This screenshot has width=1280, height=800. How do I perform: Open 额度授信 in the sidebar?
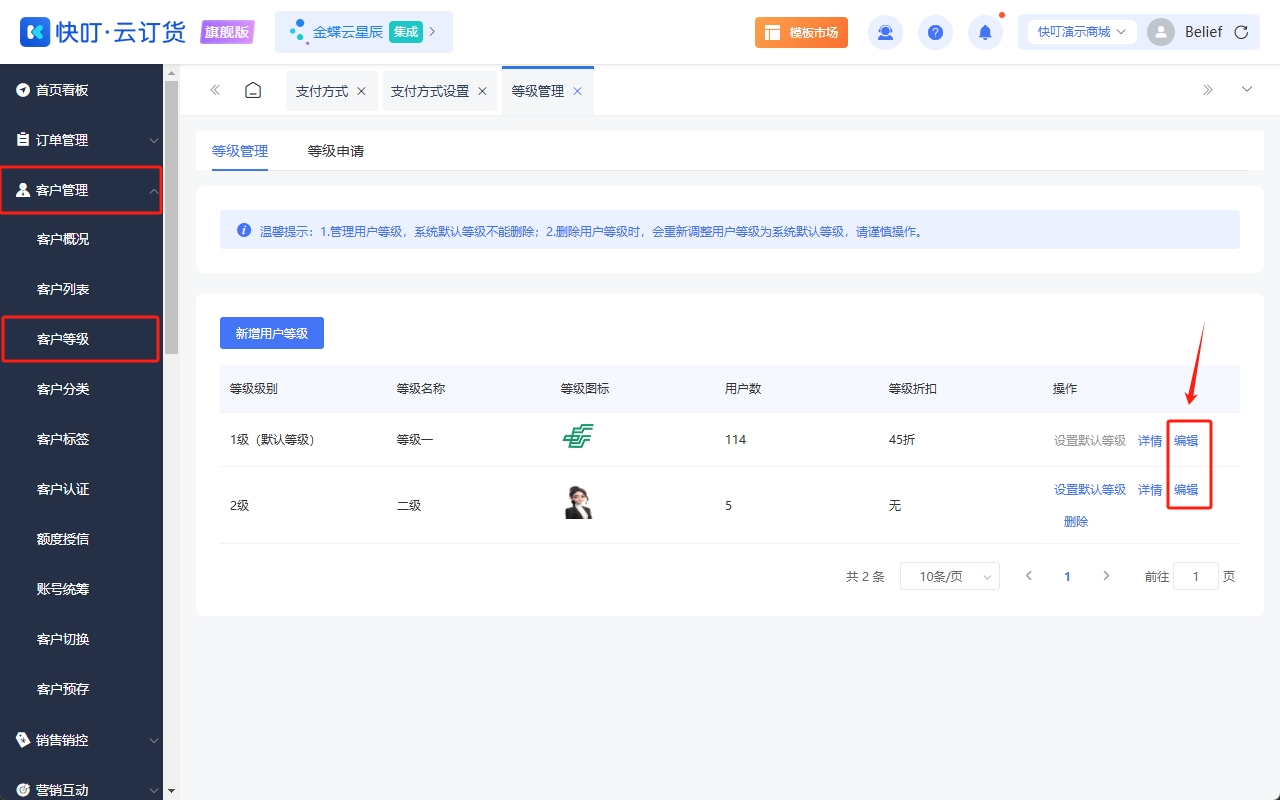click(81, 539)
